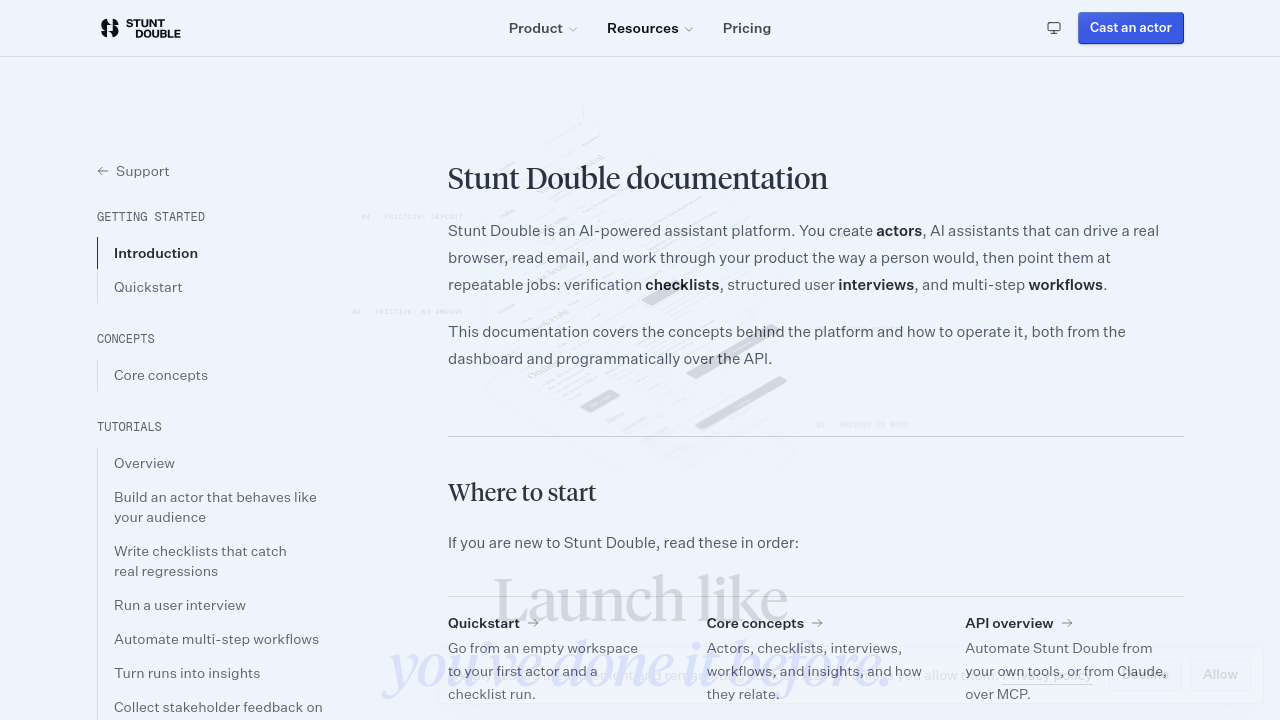
Task: Click the GETTING STARTED section label
Action: pos(151,217)
